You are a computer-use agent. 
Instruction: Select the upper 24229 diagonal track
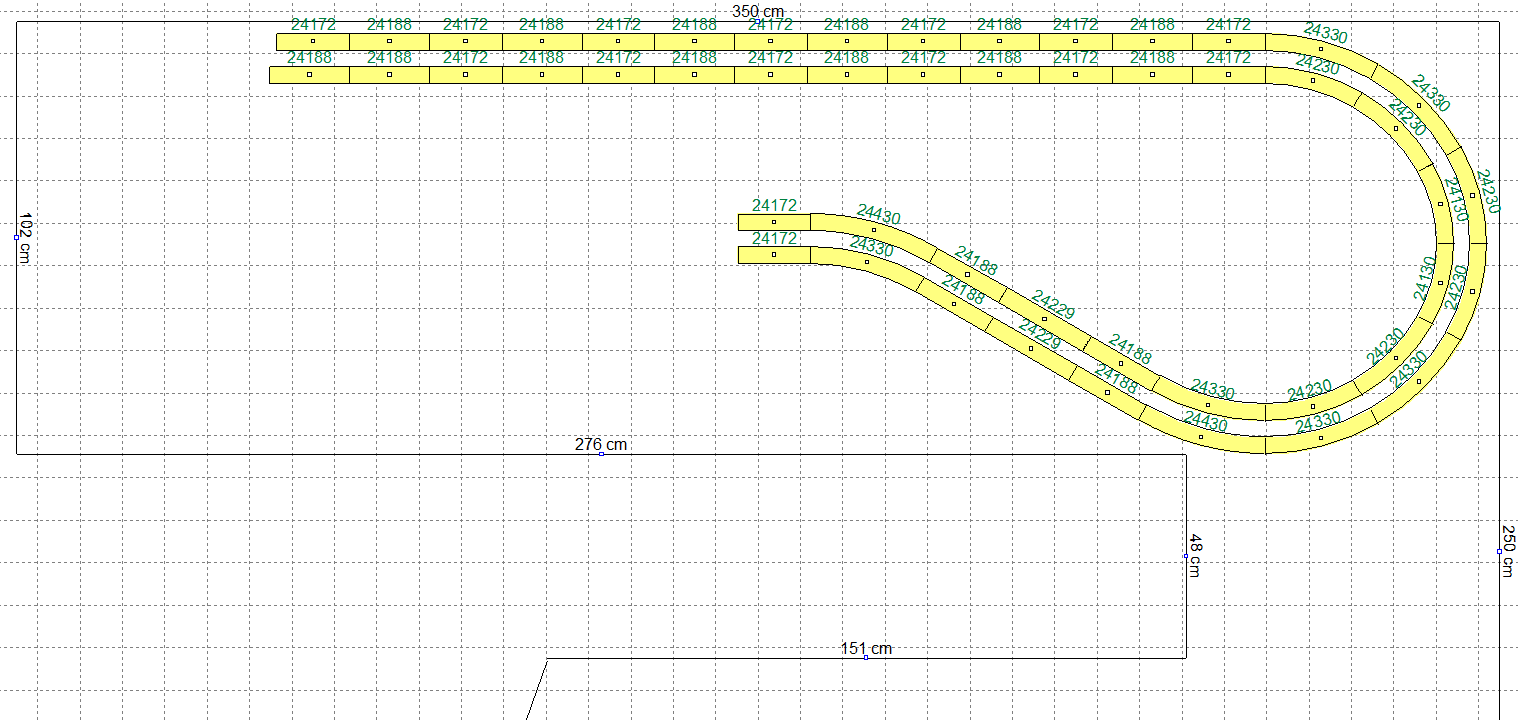[1044, 319]
